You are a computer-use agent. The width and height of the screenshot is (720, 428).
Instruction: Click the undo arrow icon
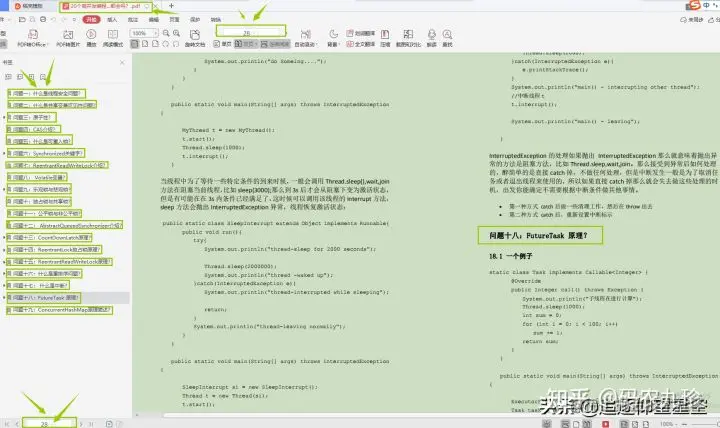[53, 20]
